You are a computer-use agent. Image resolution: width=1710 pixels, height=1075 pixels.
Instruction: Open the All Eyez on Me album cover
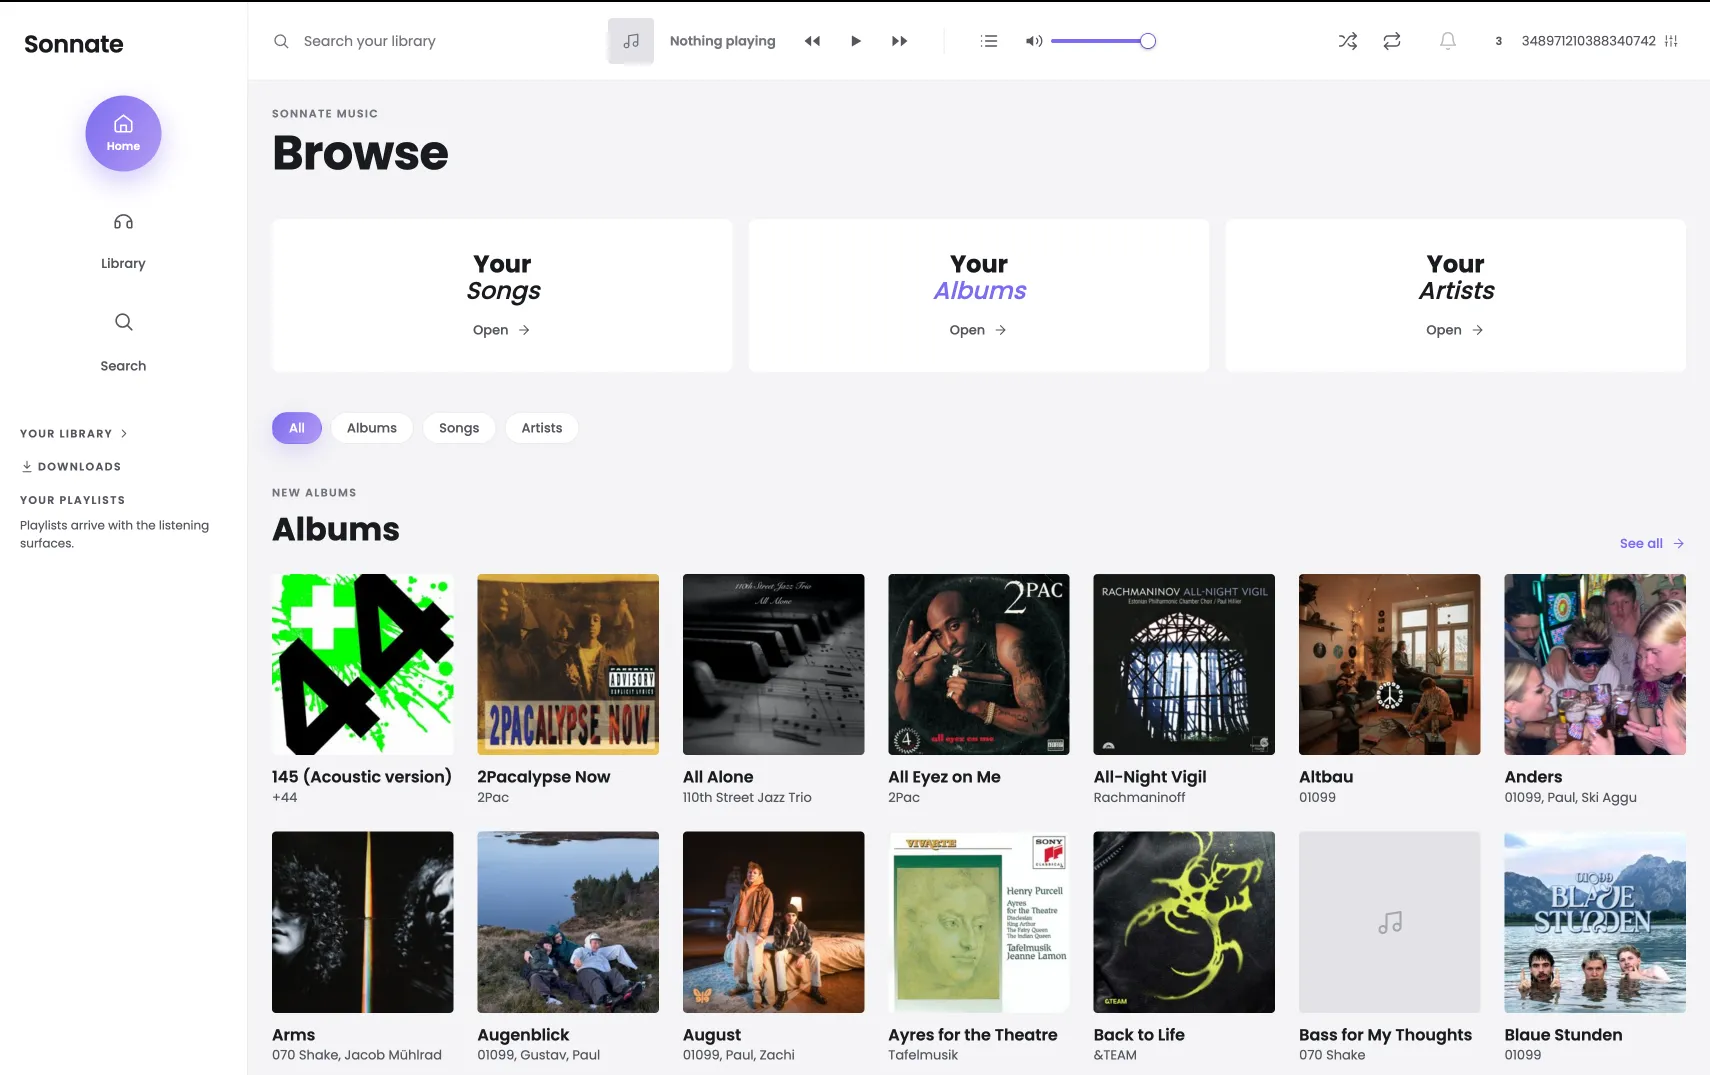coord(979,664)
